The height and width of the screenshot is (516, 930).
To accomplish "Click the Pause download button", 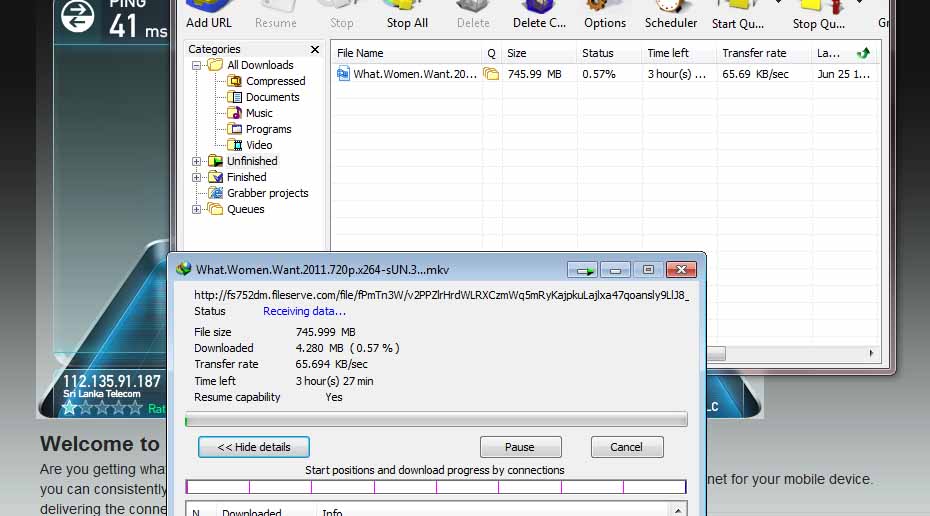I will tap(520, 447).
